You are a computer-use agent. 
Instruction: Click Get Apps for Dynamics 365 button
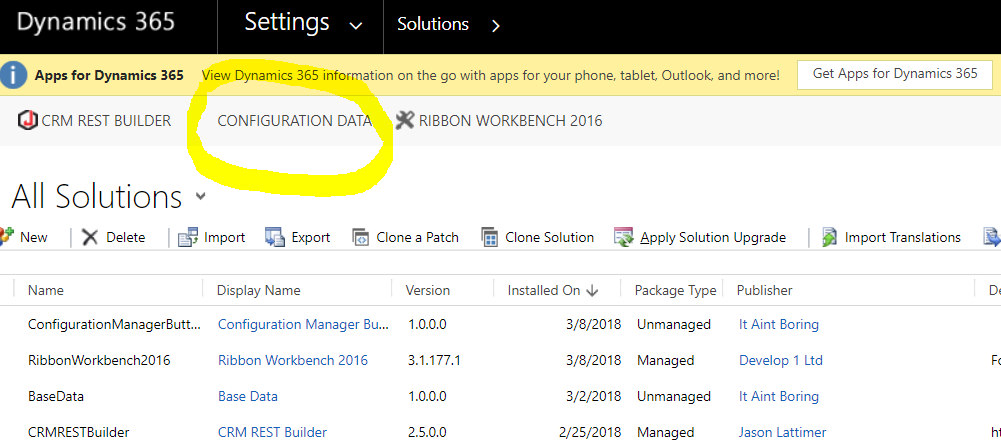click(x=895, y=74)
